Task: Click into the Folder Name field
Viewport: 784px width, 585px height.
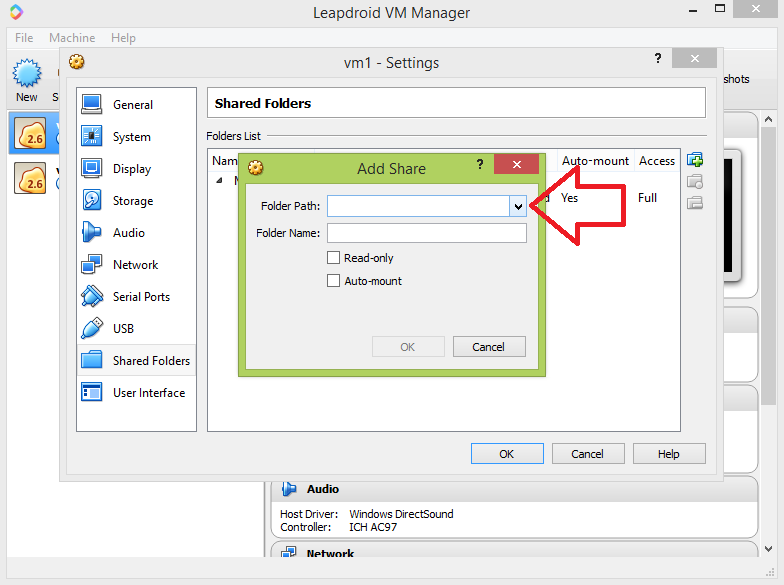Action: click(426, 233)
